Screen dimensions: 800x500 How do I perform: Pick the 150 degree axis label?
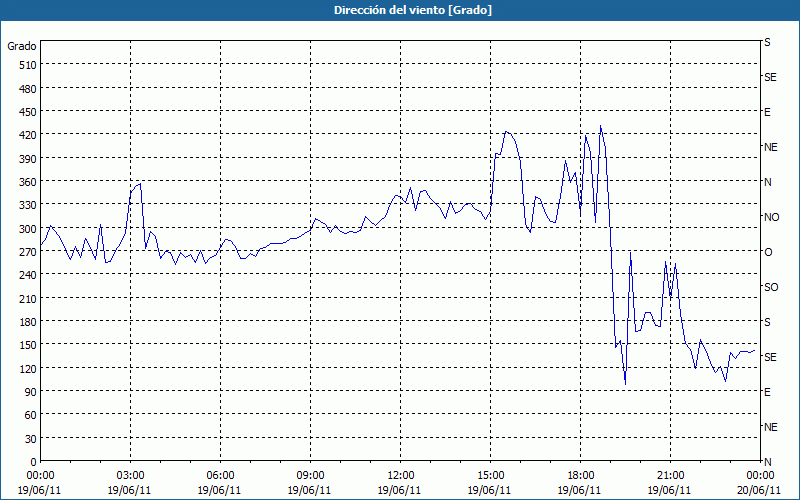[x=28, y=345]
